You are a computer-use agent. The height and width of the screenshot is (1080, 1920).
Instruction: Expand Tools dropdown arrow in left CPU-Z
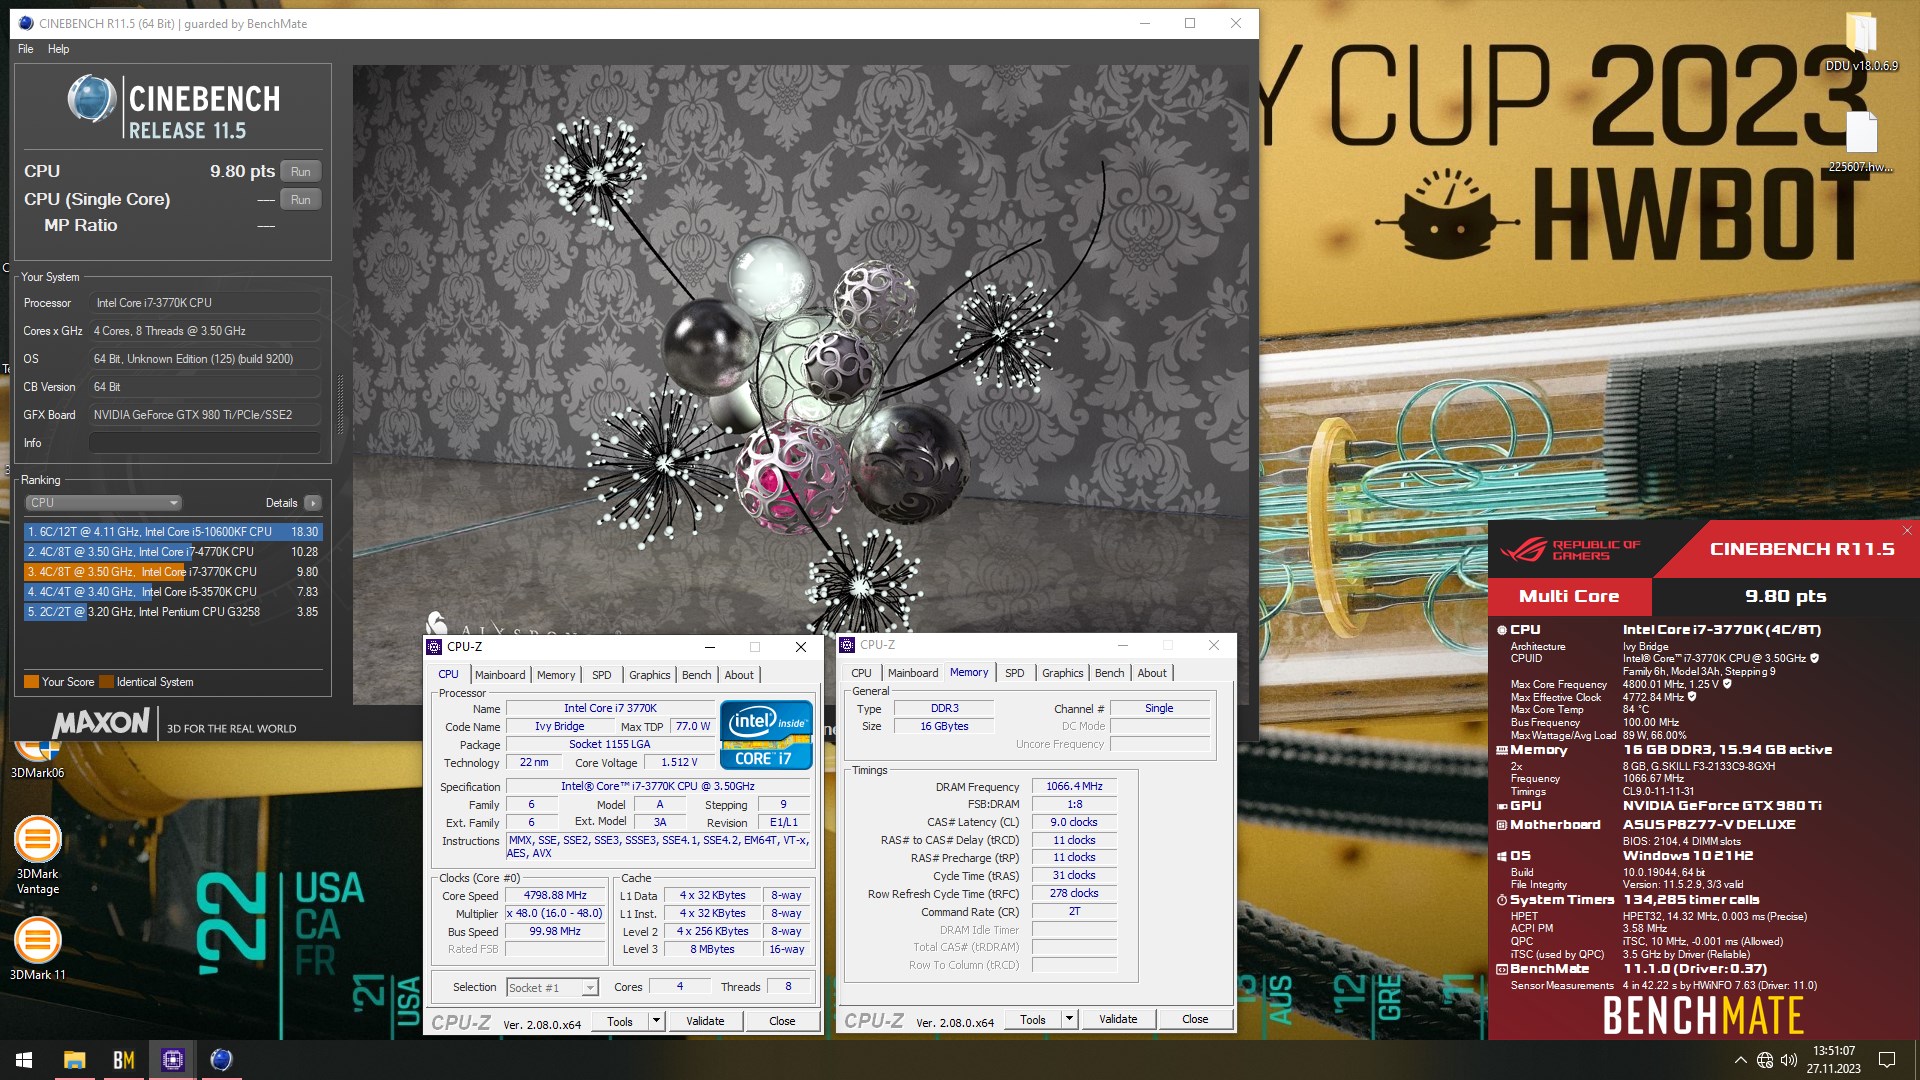pos(657,1021)
